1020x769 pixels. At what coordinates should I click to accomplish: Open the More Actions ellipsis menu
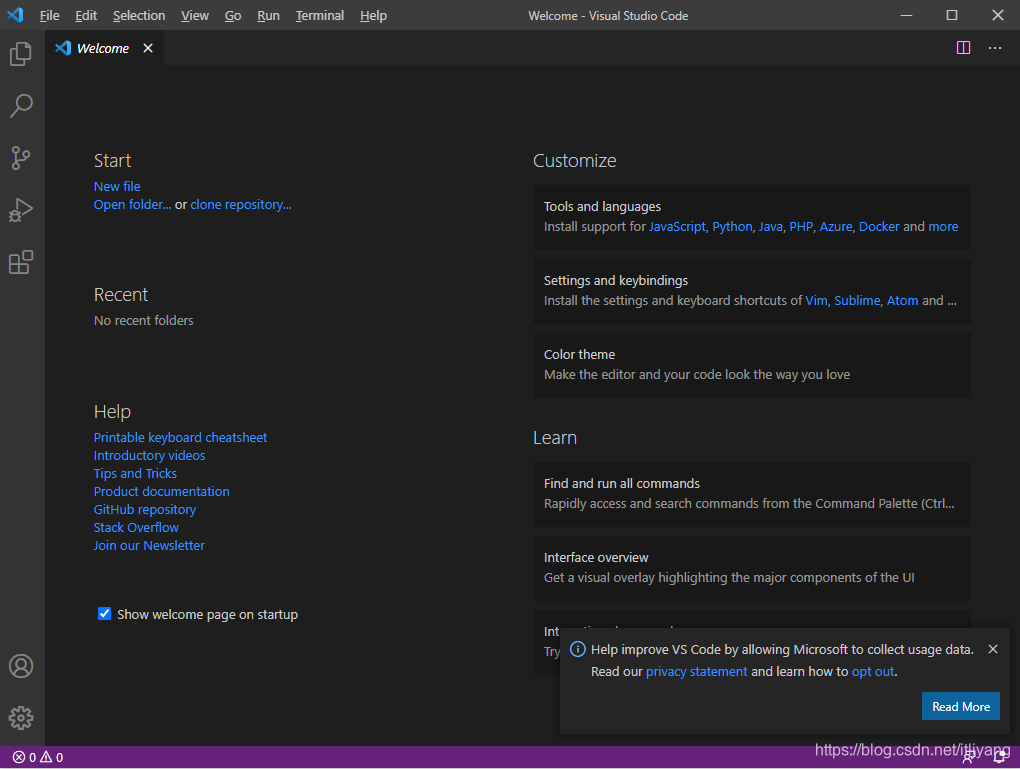click(x=995, y=48)
